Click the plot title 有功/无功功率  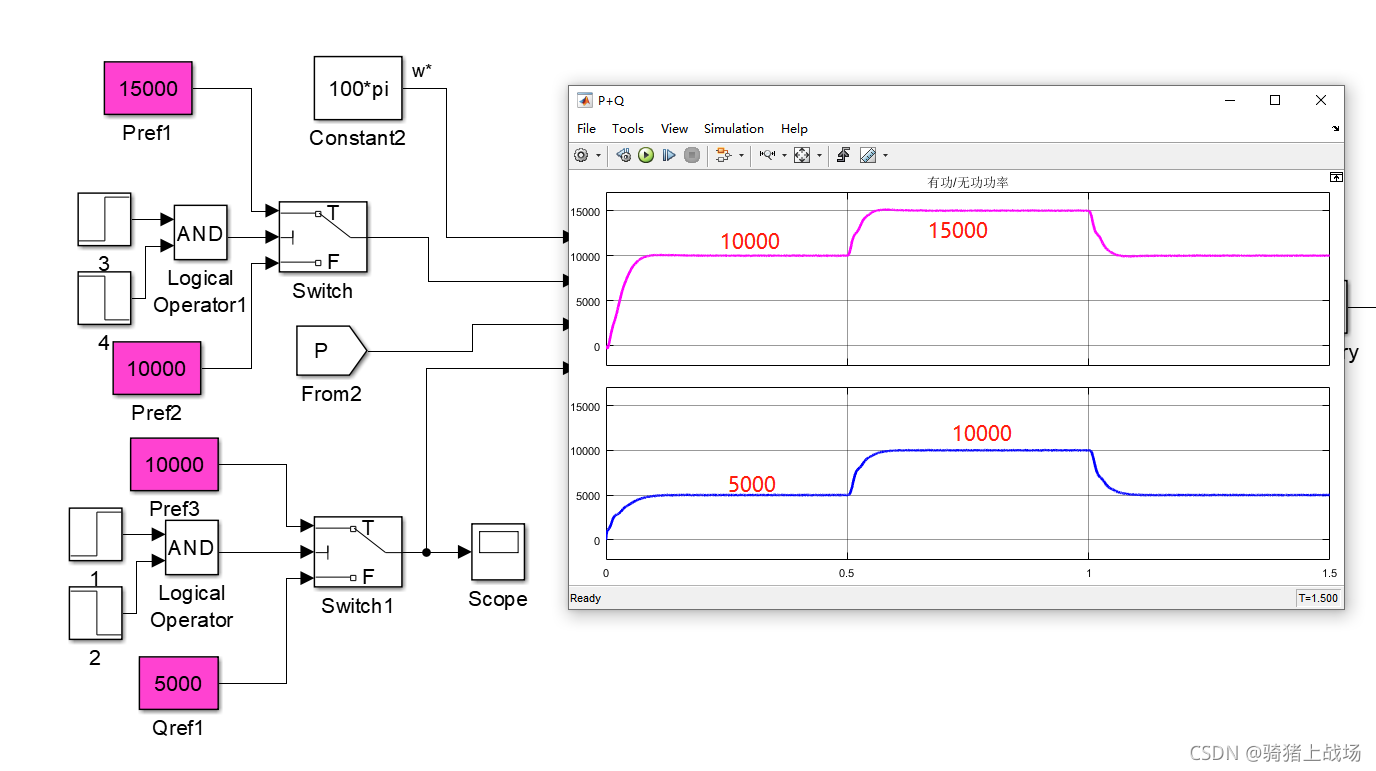967,183
